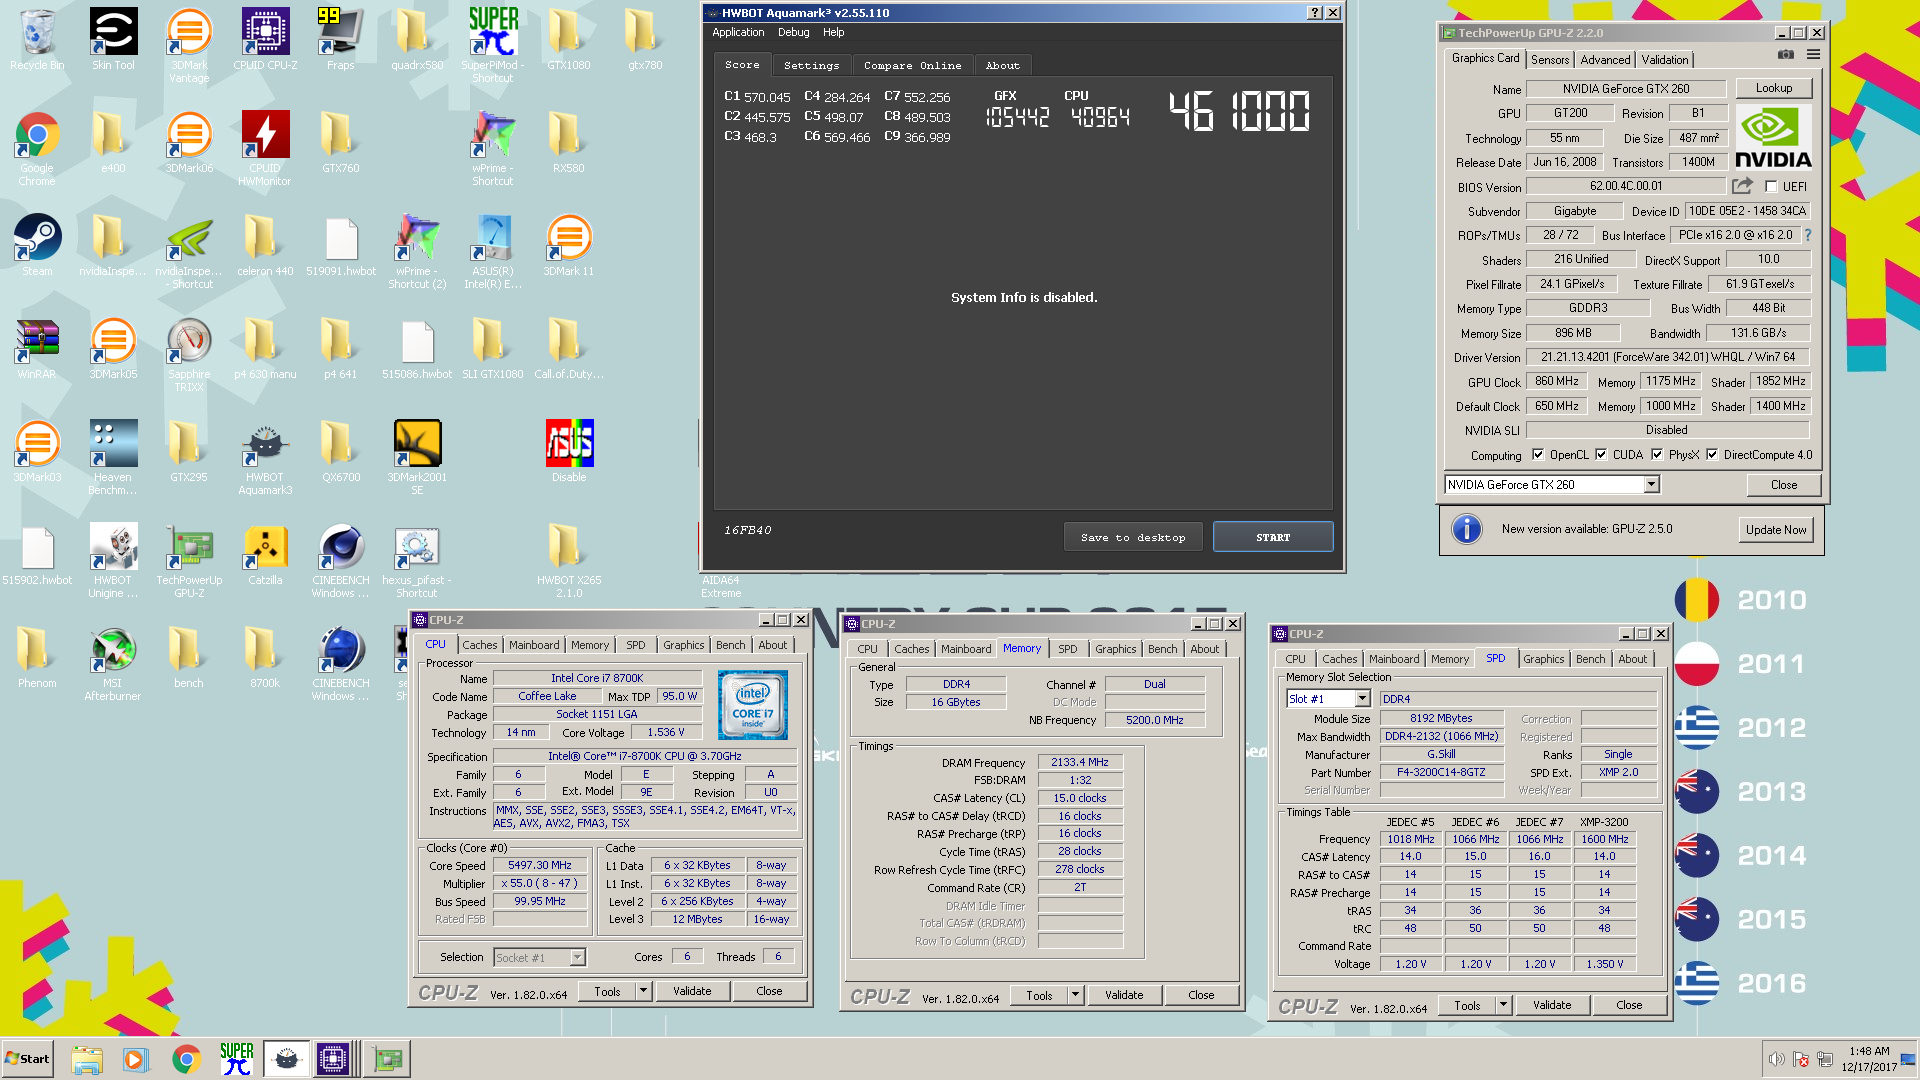The image size is (1920, 1080).
Task: Click GPU Name field NVIDIA GeForce GTX 260
Action: tap(1626, 89)
